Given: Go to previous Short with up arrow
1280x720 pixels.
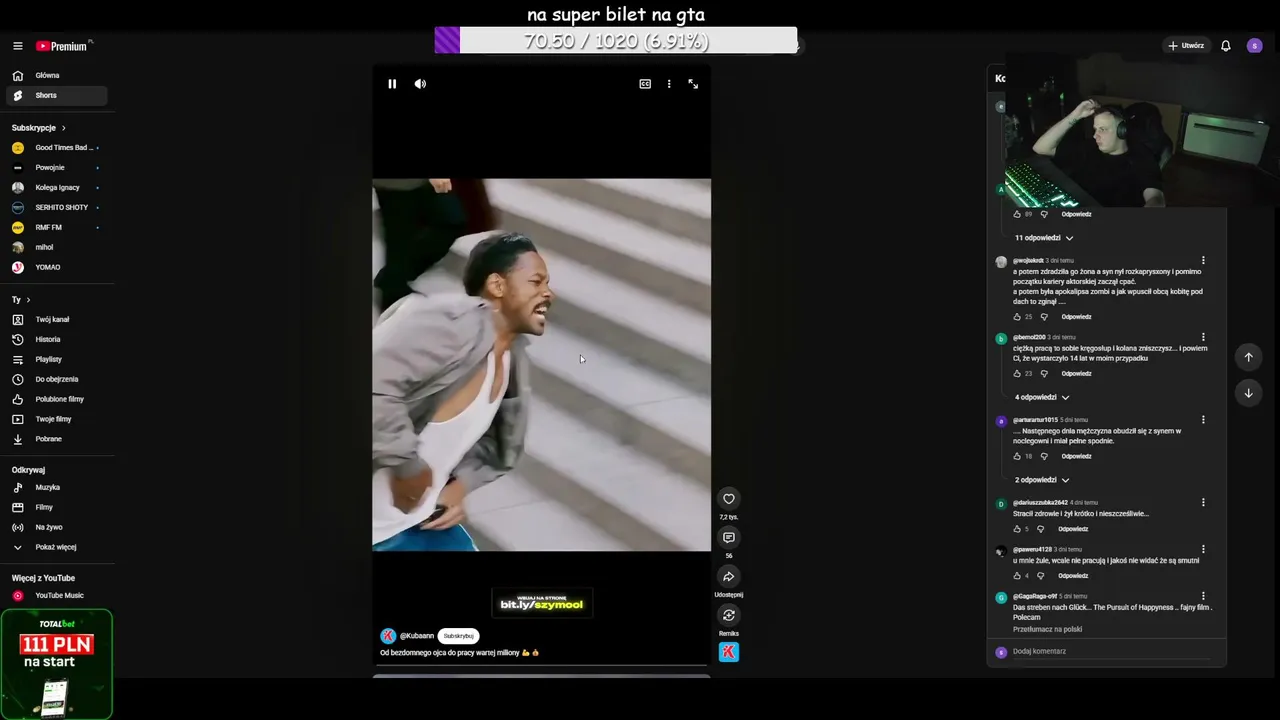Looking at the screenshot, I should point(1248,357).
